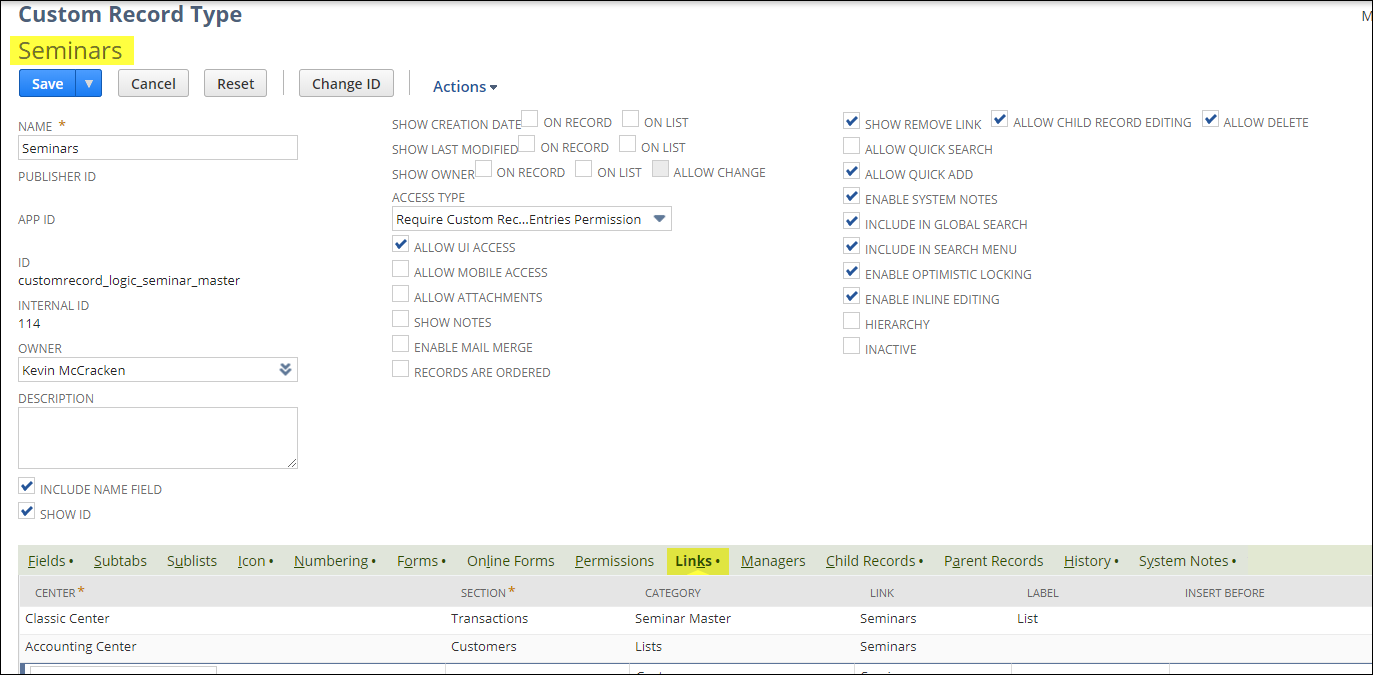The image size is (1373, 675).
Task: Uncheck the Include Name Field option
Action: (x=26, y=486)
